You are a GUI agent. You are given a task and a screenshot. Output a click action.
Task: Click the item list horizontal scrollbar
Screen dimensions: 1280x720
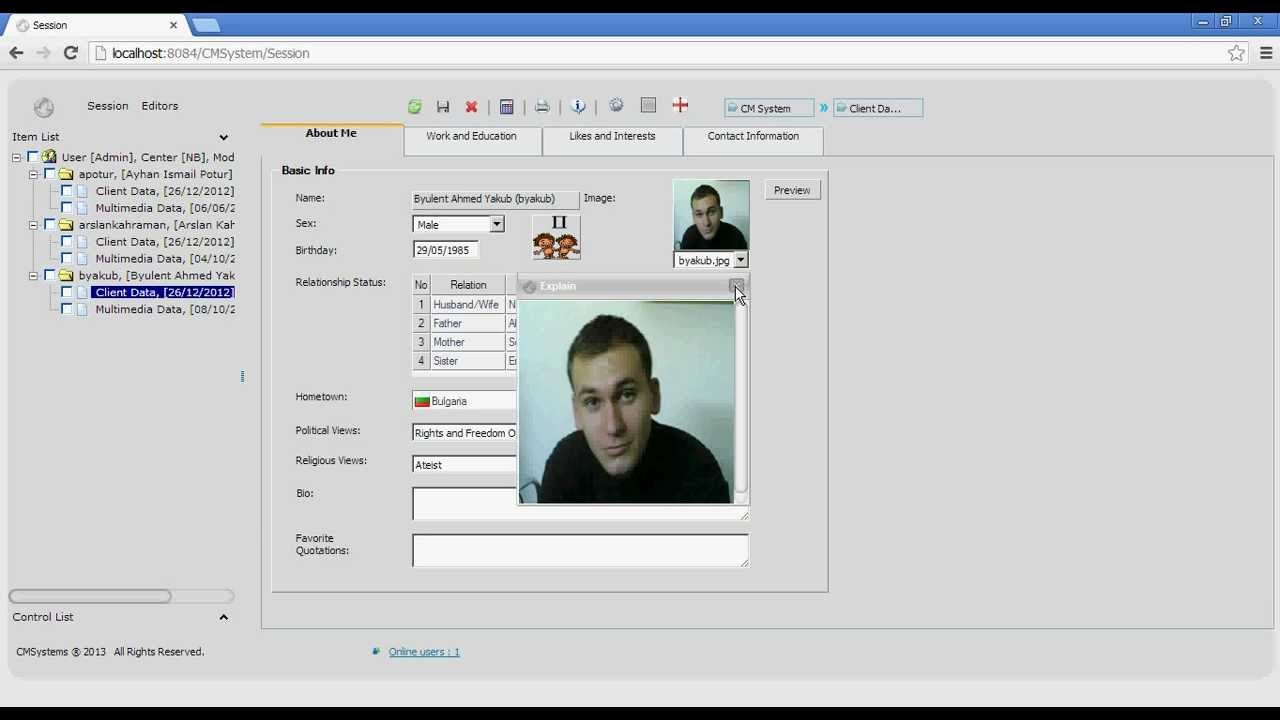(x=90, y=596)
